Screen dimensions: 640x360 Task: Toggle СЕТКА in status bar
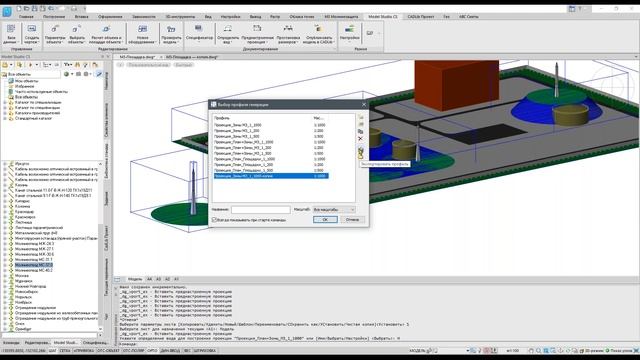65,351
